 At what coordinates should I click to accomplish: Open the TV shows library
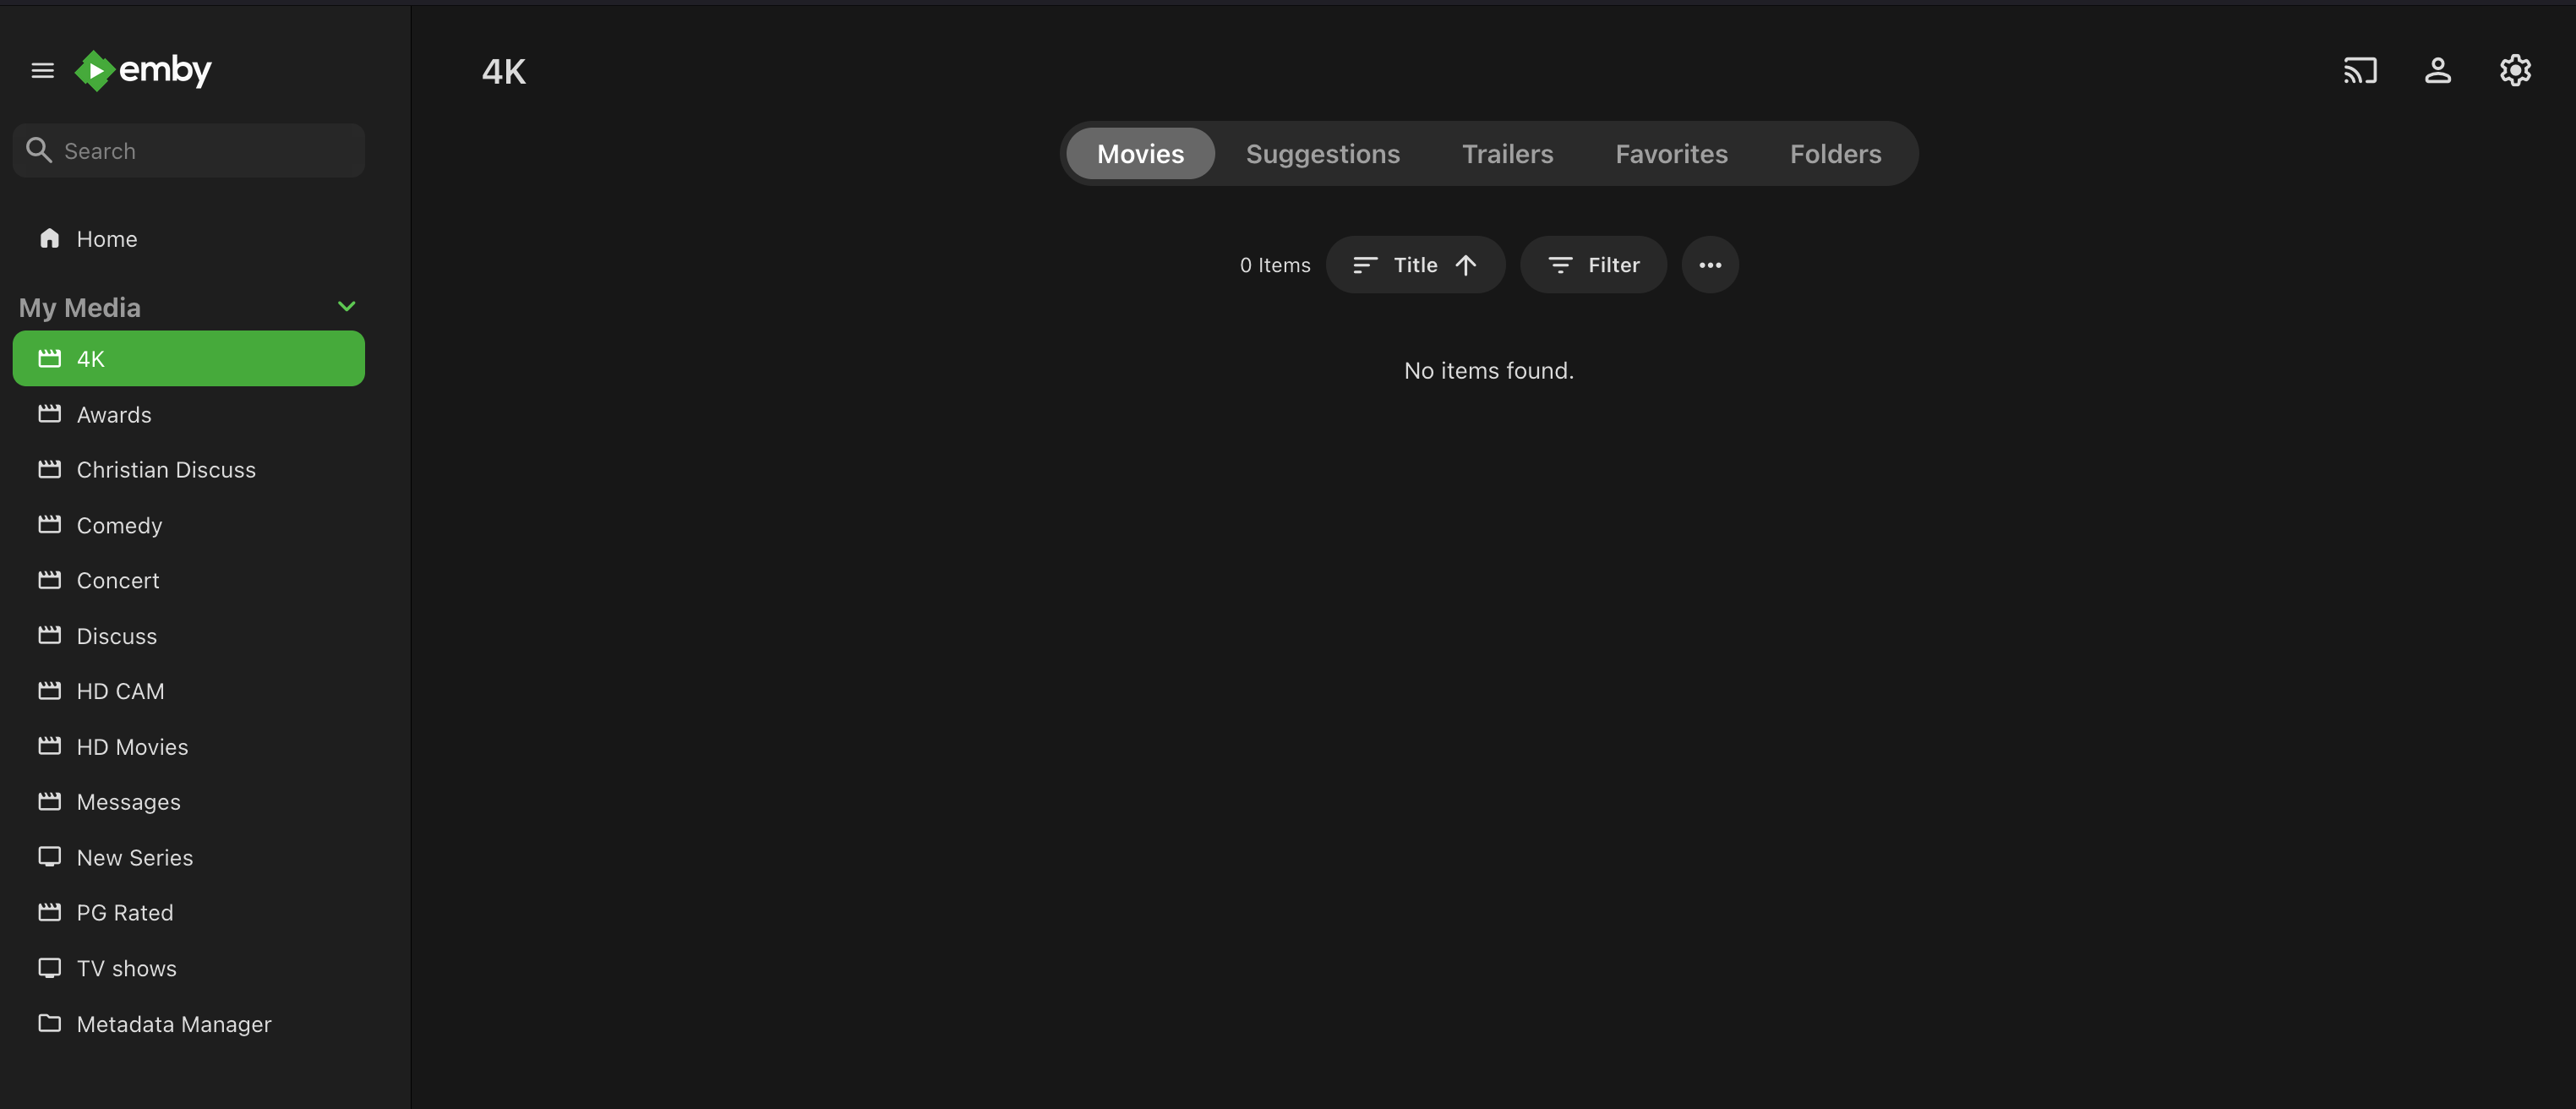pyautogui.click(x=126, y=968)
